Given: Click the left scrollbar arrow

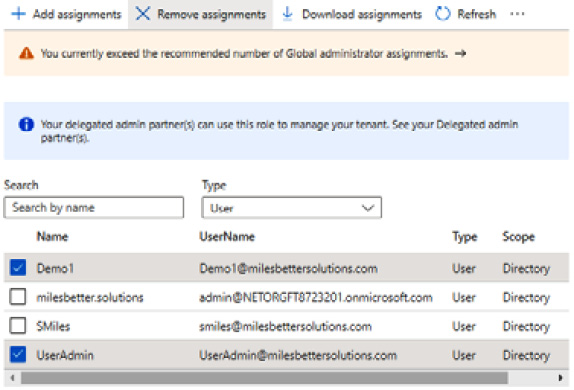Looking at the screenshot, I should point(12,378).
